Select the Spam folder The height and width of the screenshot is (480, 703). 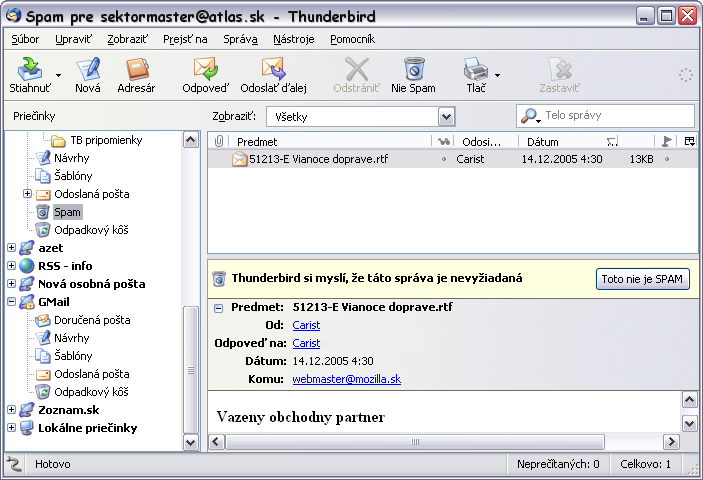point(67,212)
